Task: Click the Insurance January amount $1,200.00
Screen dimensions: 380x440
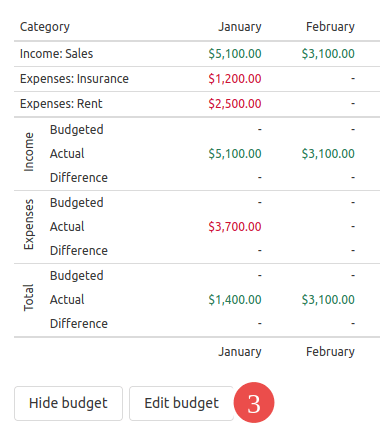Action: click(x=235, y=79)
